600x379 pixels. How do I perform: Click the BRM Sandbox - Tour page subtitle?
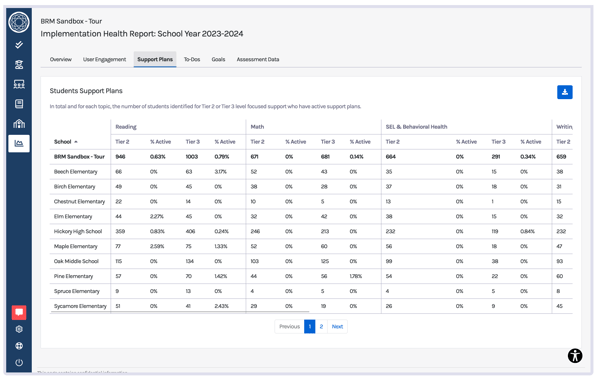71,21
